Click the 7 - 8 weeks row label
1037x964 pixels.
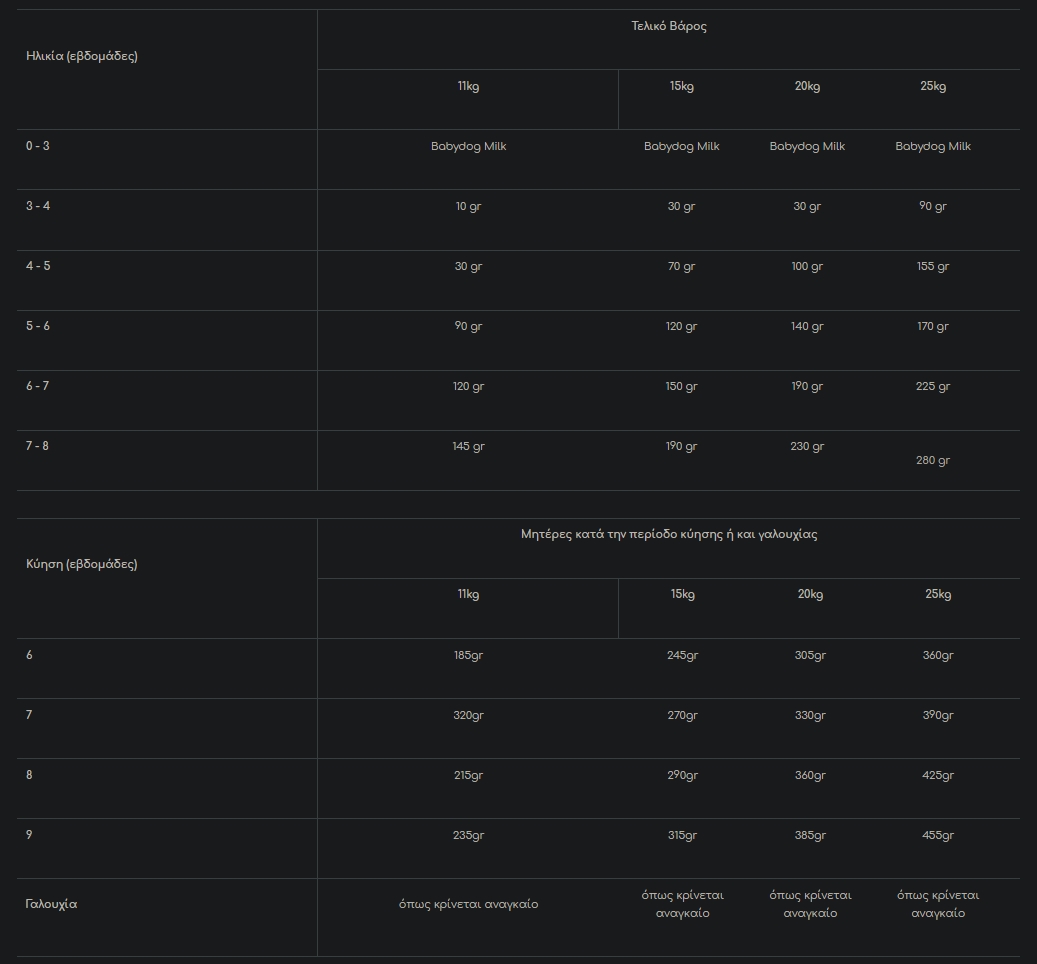pos(37,446)
